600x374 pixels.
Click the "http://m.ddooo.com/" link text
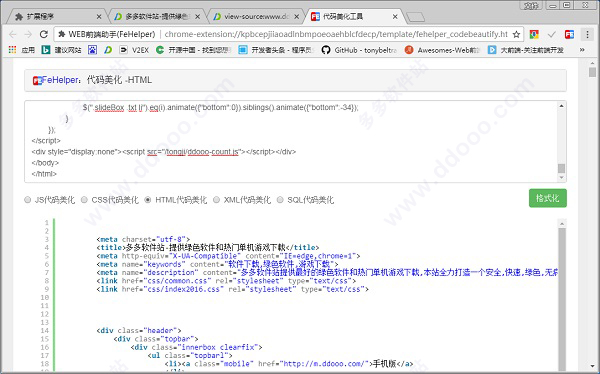tap(326, 363)
